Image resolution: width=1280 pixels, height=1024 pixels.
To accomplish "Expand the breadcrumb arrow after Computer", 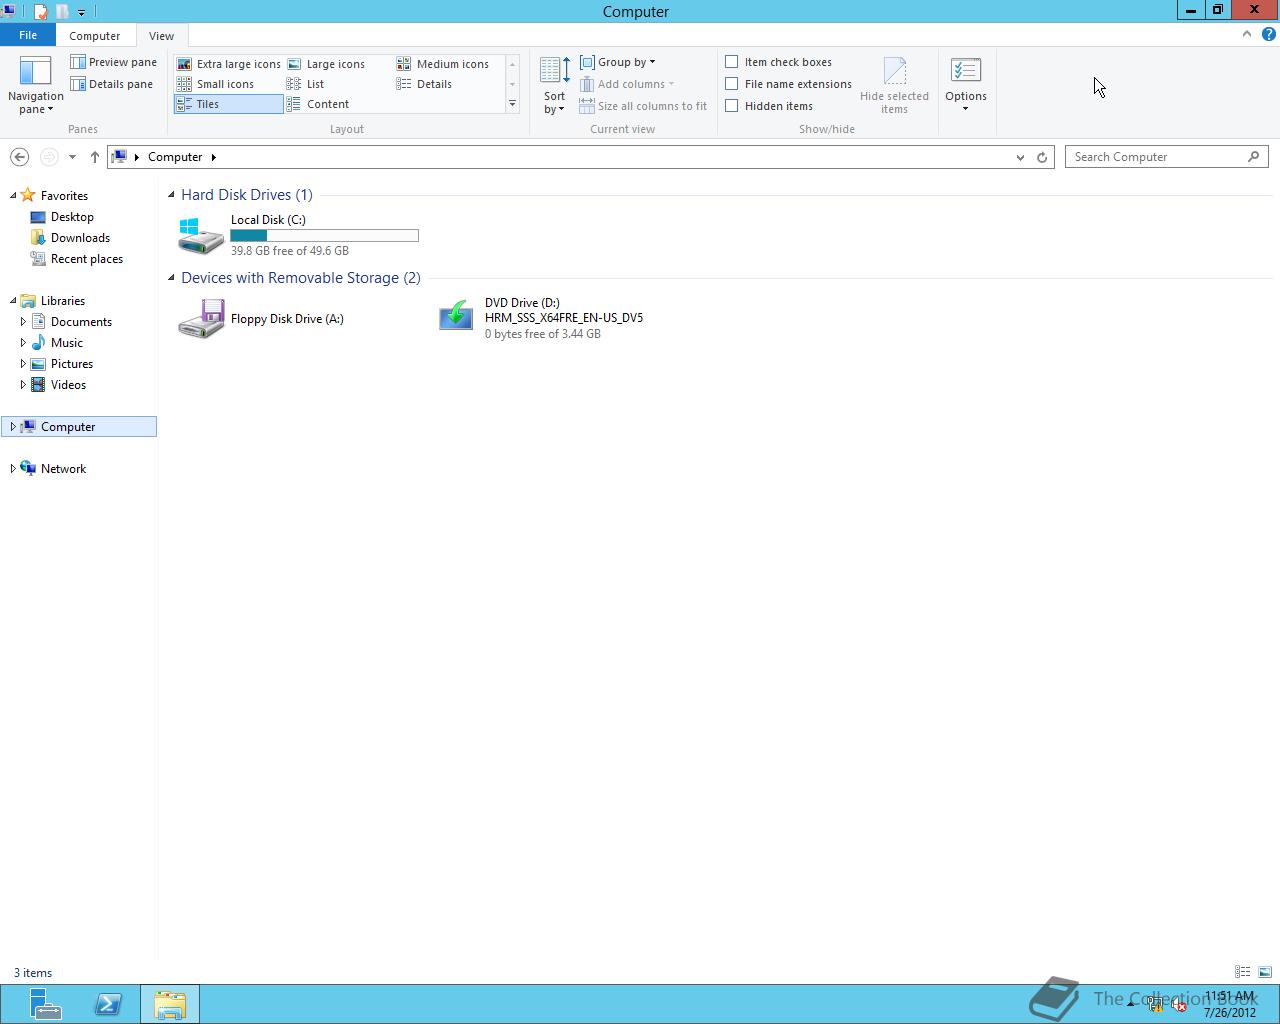I will (x=213, y=157).
